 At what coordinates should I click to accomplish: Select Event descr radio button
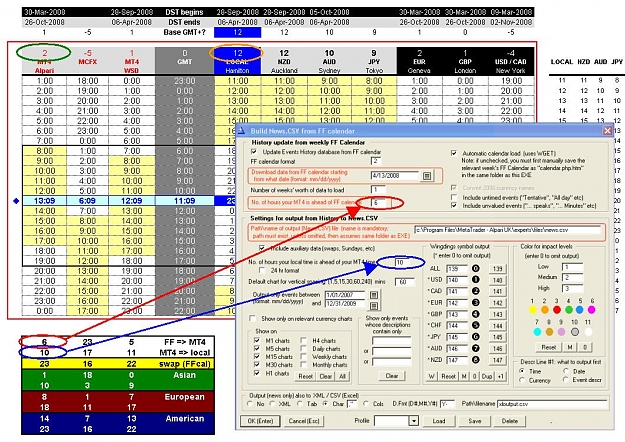(566, 380)
